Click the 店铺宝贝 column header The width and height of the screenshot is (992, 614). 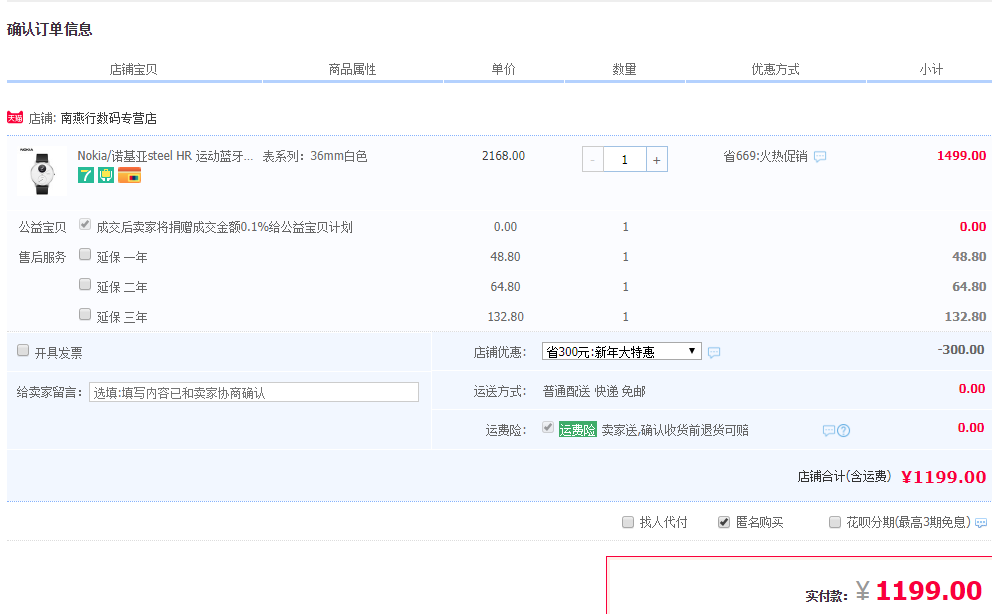133,70
